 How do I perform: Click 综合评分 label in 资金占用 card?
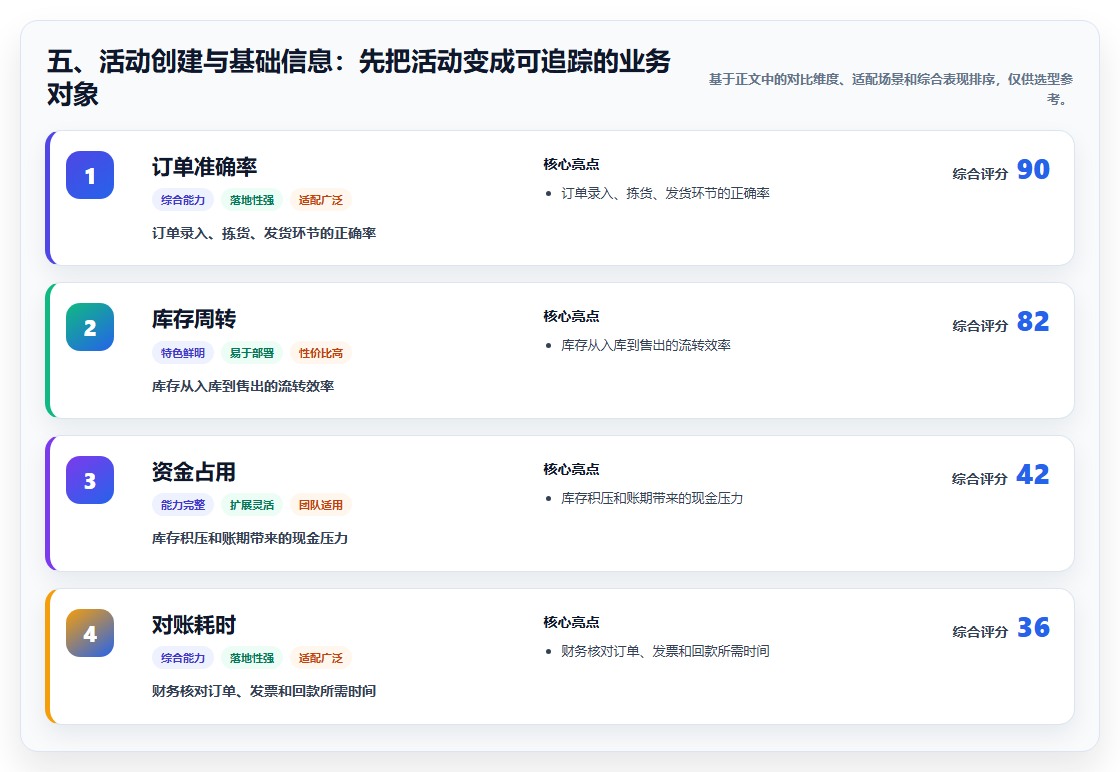click(980, 478)
